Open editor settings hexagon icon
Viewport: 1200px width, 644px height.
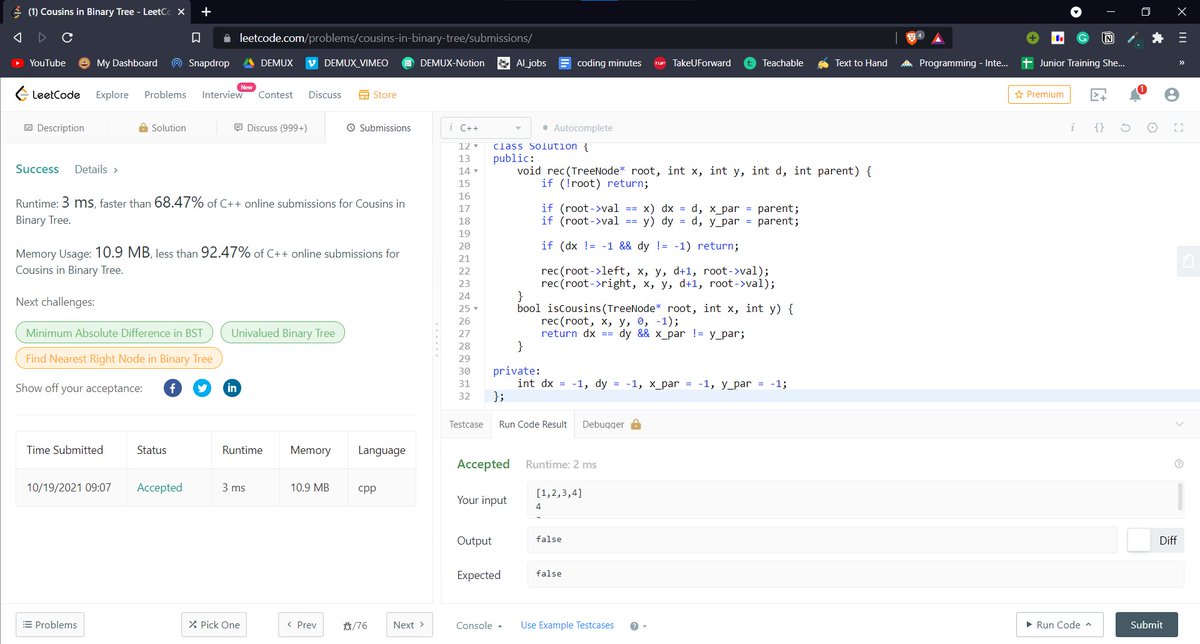1152,128
